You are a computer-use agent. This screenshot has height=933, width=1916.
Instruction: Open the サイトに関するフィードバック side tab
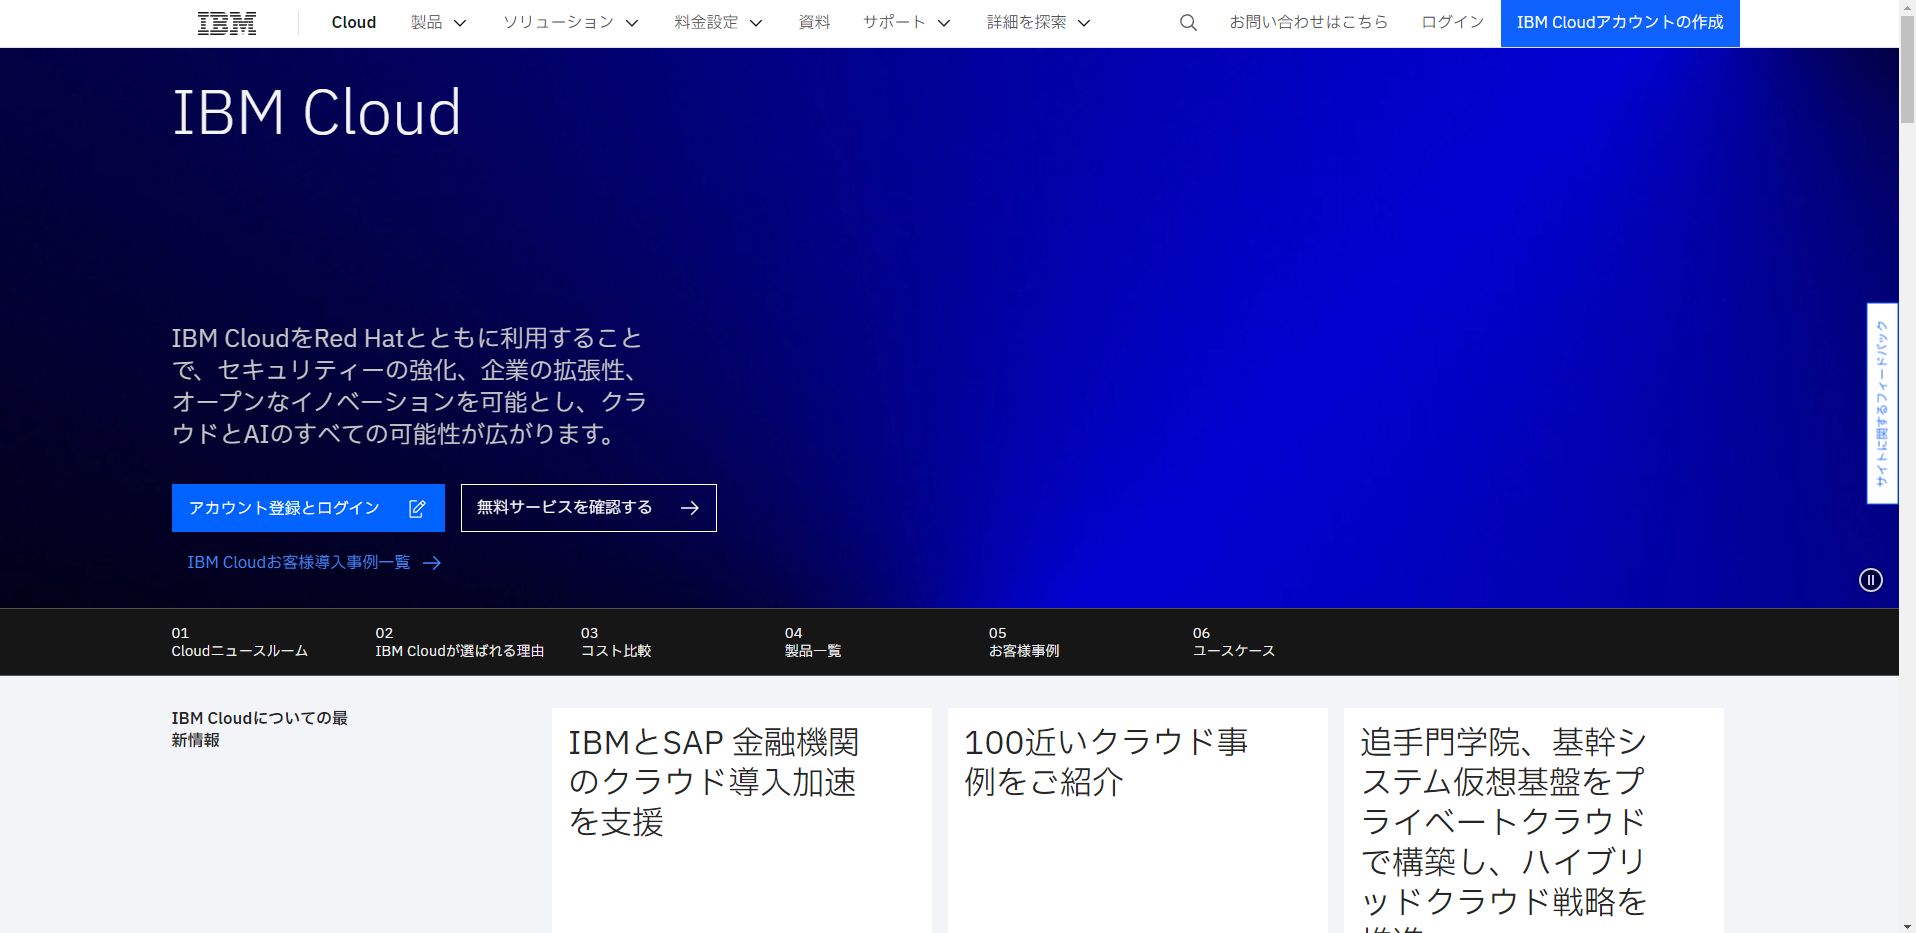point(1882,404)
